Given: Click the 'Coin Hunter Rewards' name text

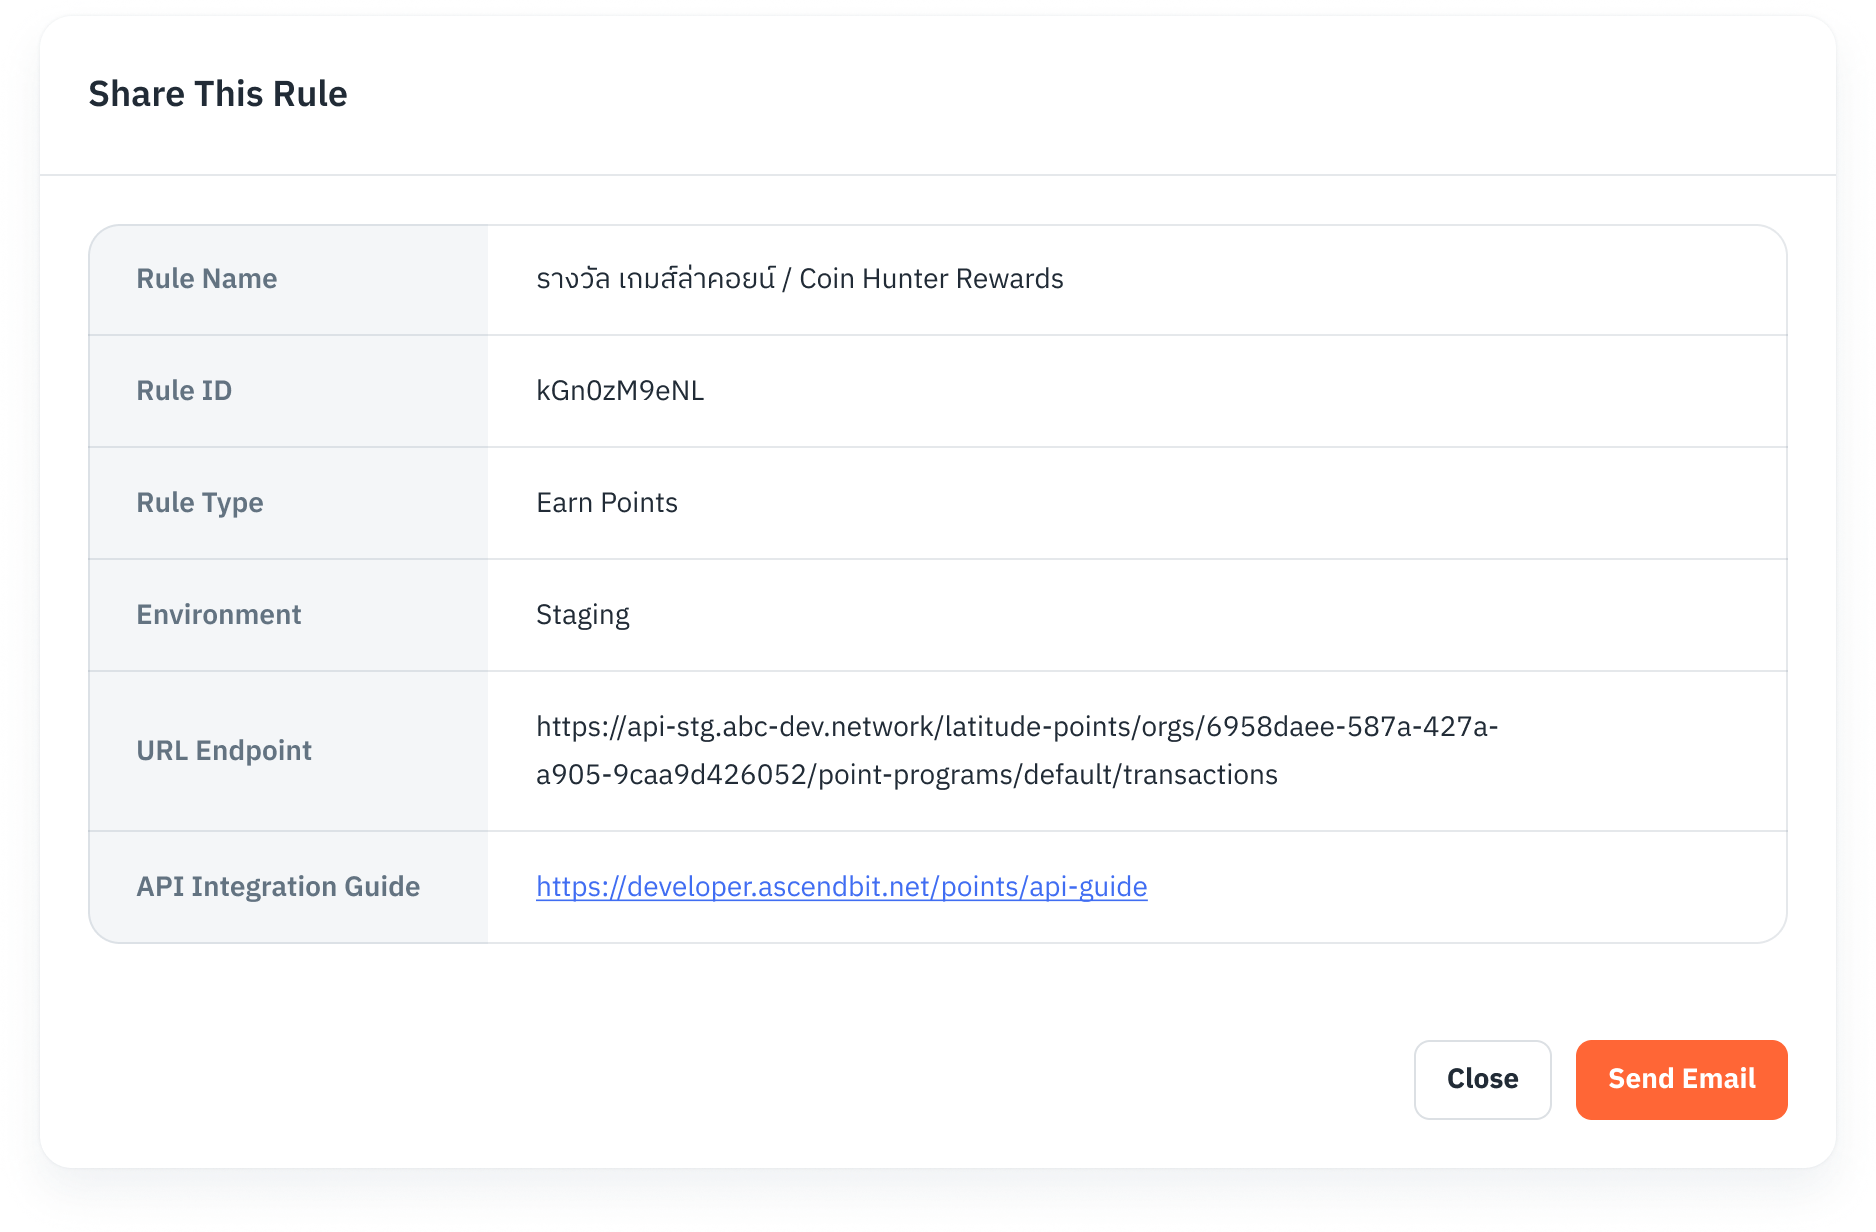Looking at the screenshot, I should coord(931,279).
